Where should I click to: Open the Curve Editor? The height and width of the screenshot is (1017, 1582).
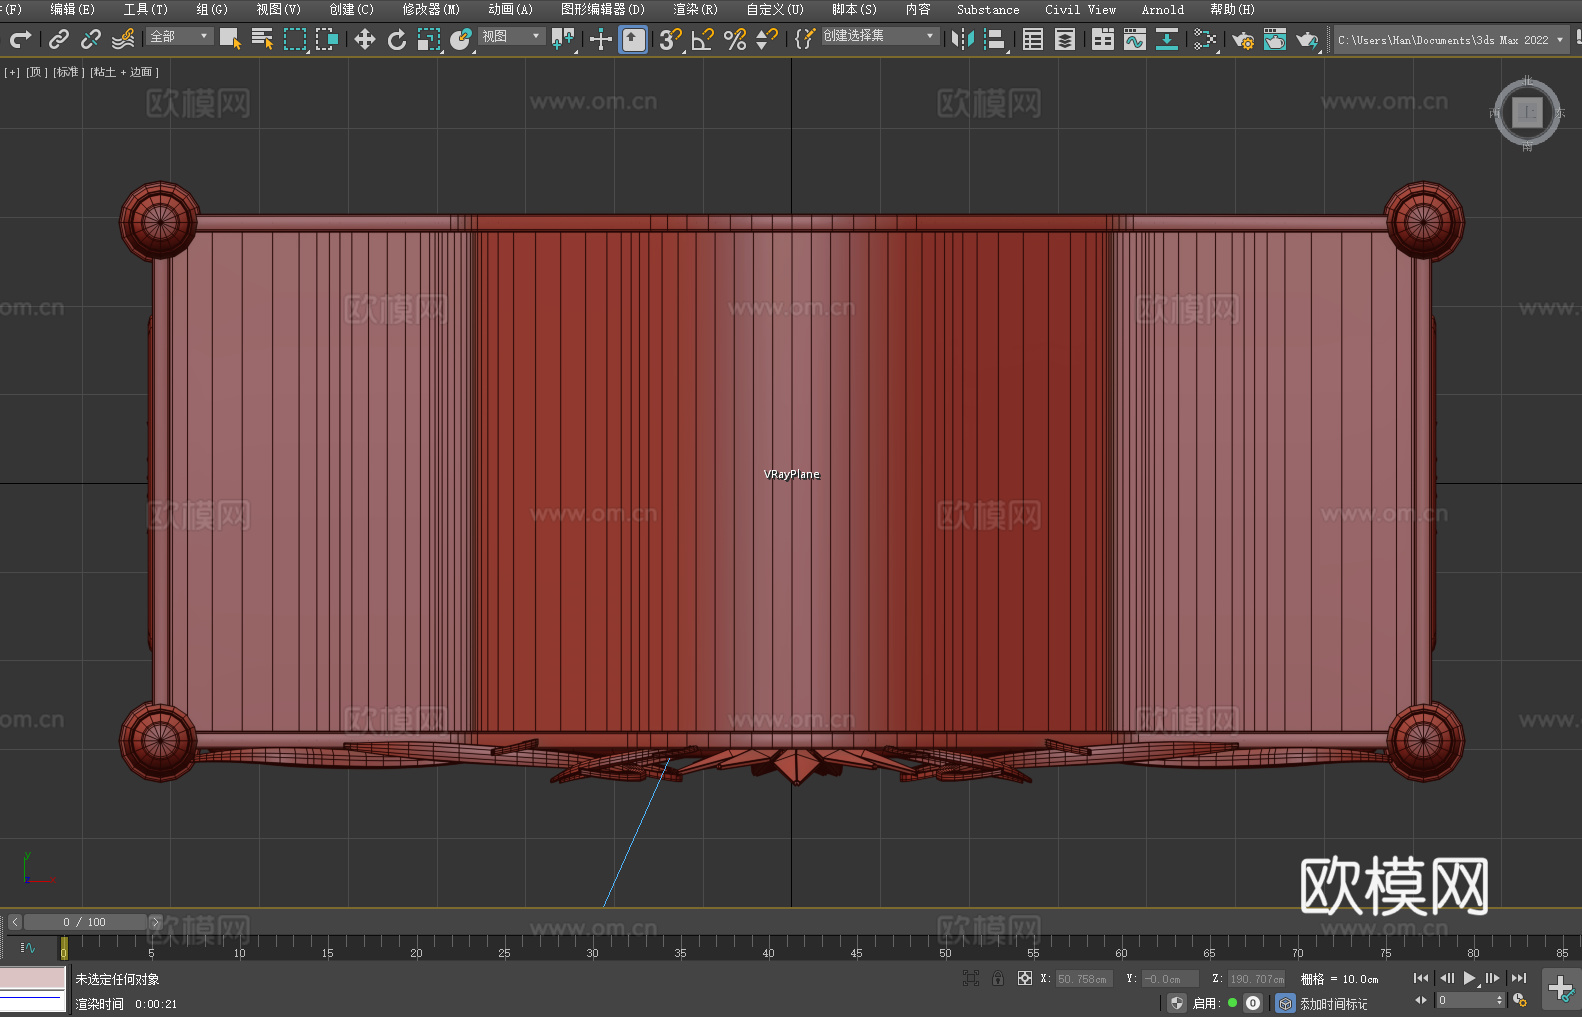pos(1135,39)
